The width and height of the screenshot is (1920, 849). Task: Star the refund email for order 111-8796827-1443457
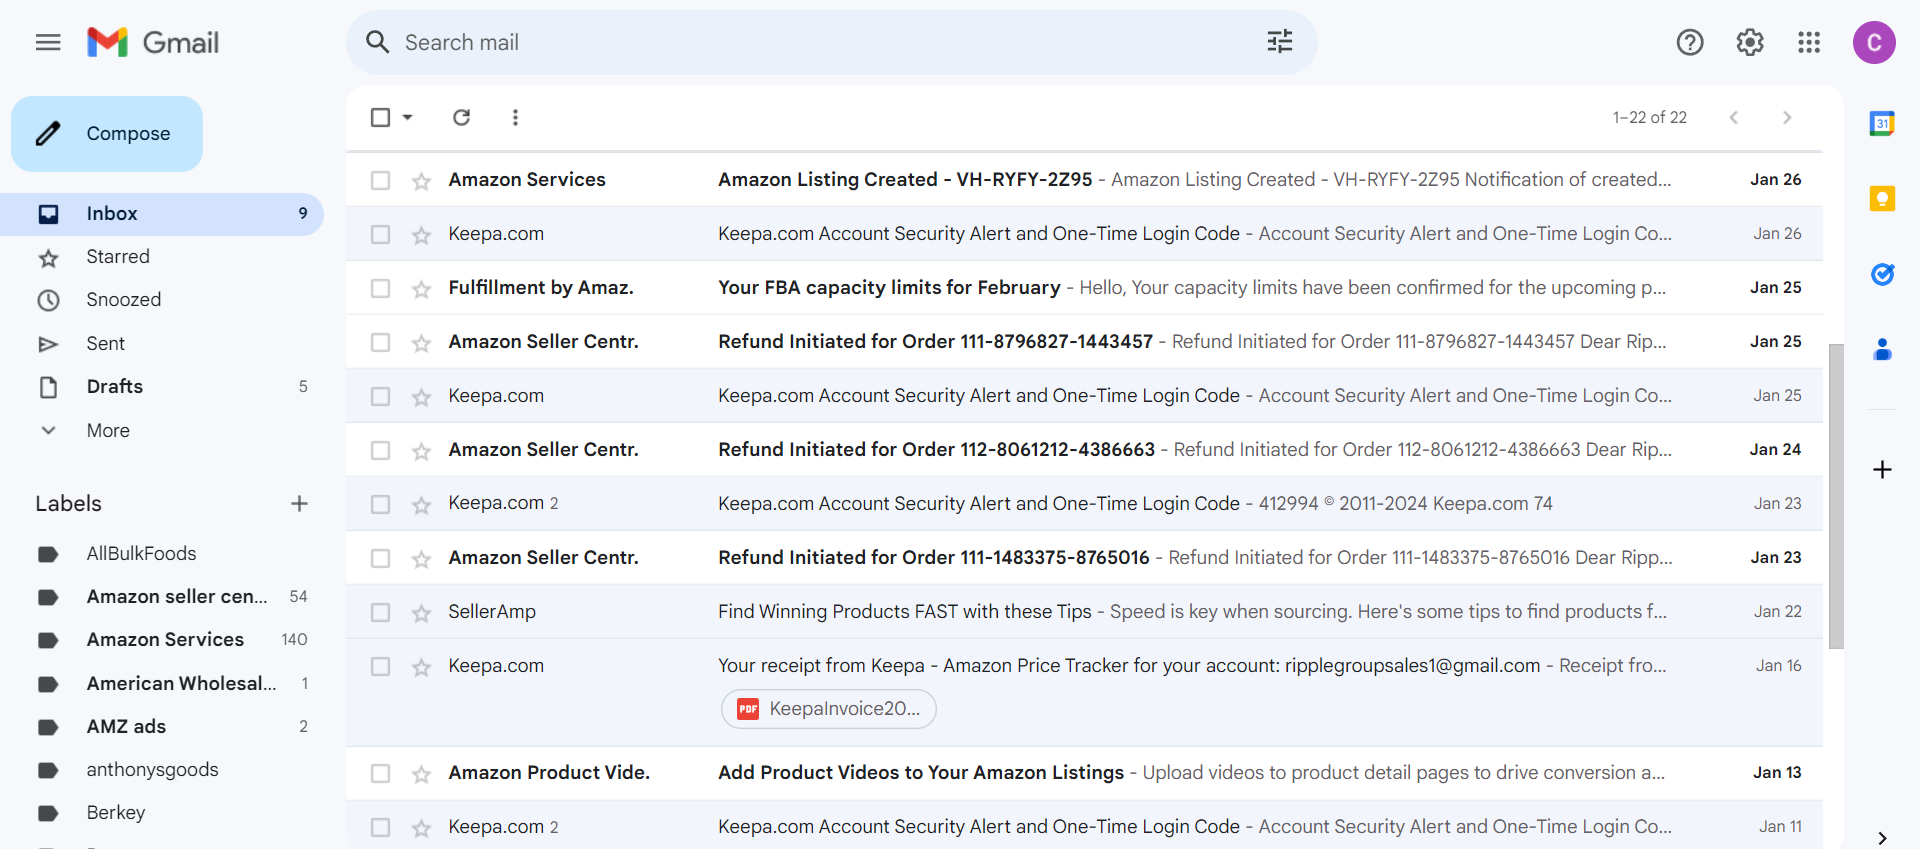421,343
